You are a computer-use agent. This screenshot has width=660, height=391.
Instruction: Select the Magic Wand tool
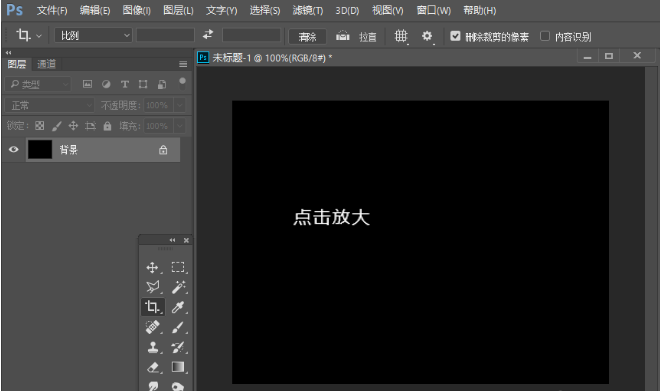pos(178,287)
